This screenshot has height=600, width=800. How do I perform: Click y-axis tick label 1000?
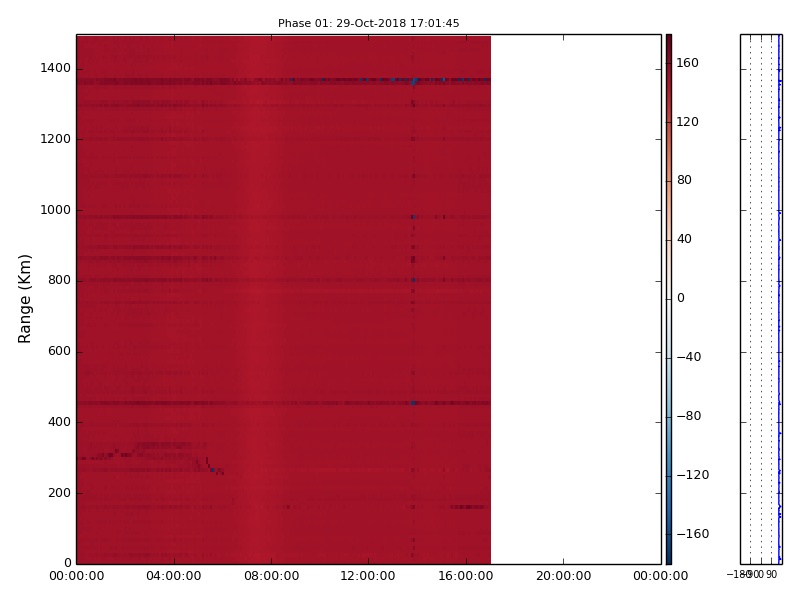[56, 210]
